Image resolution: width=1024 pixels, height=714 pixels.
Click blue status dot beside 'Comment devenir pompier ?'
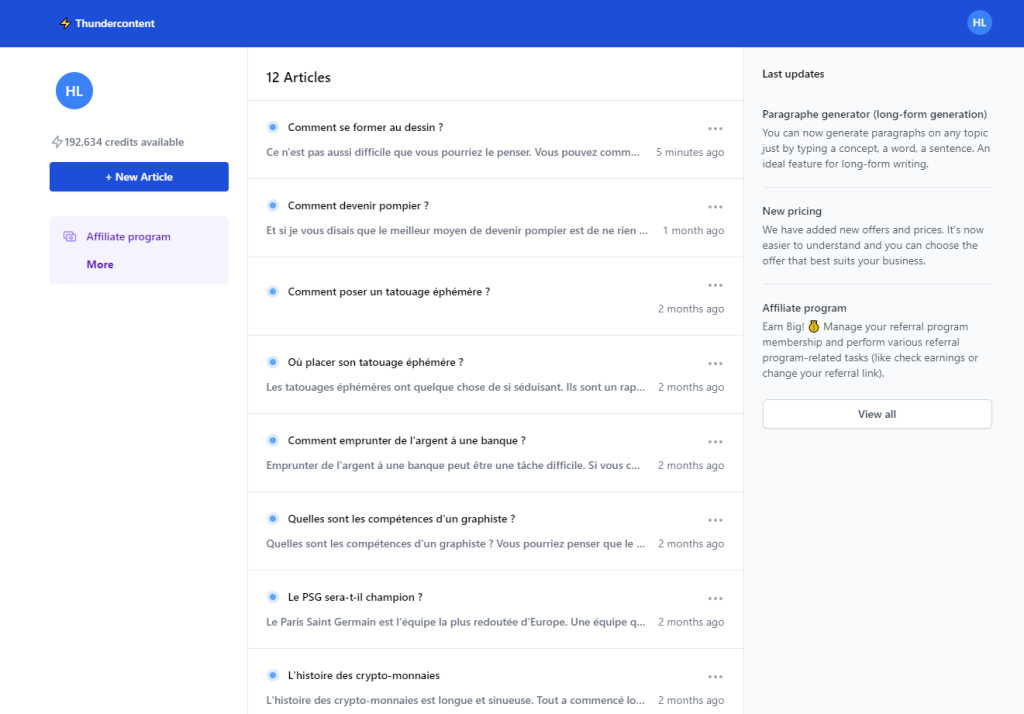272,205
